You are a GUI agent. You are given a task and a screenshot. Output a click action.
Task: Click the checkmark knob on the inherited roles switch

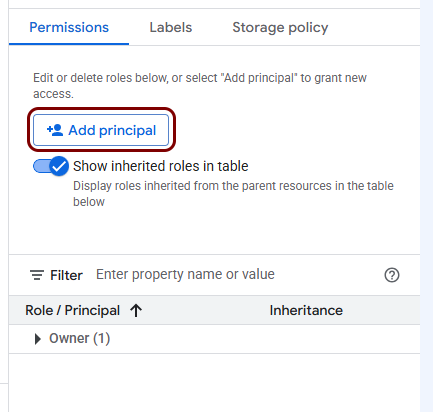pos(59,166)
